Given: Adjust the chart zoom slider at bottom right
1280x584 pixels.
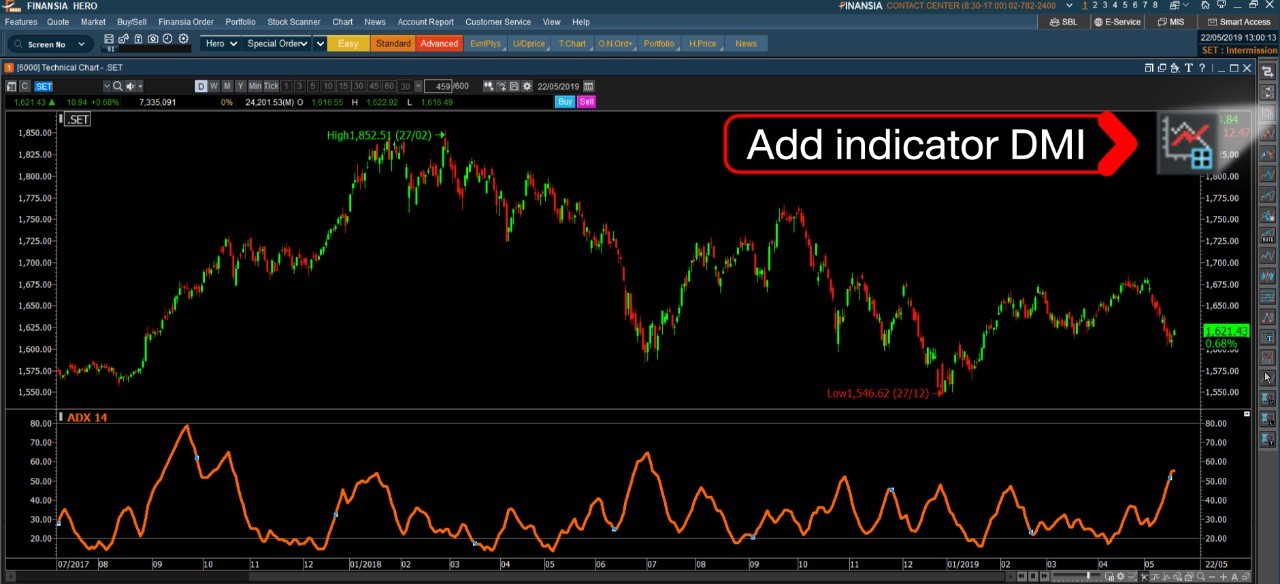Looking at the screenshot, I should (1088, 577).
